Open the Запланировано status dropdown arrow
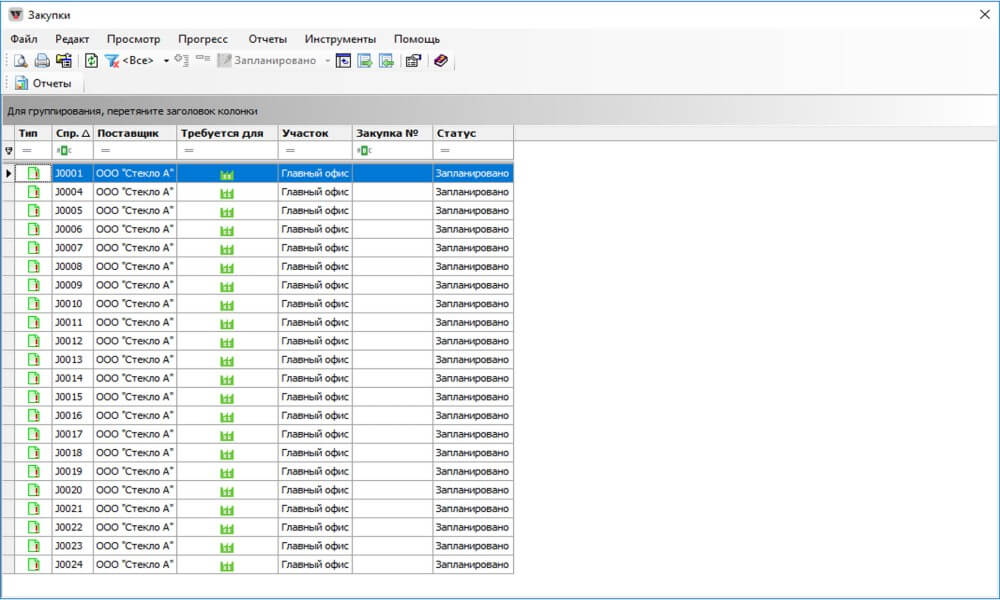This screenshot has width=1000, height=600. click(327, 61)
